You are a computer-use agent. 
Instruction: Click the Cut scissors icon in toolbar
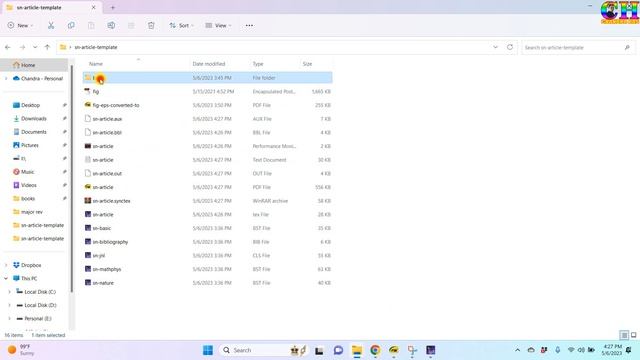tap(51, 25)
